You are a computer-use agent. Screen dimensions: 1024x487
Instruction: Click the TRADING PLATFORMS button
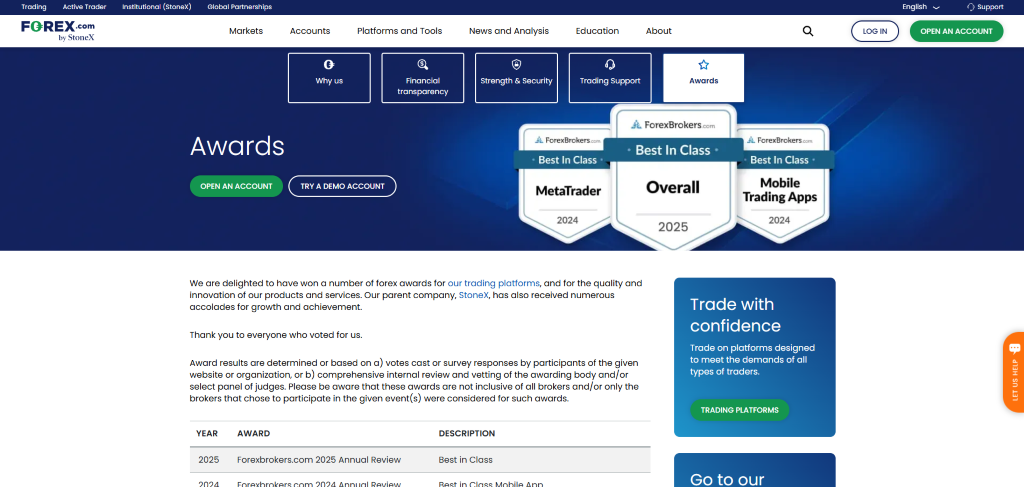click(739, 410)
